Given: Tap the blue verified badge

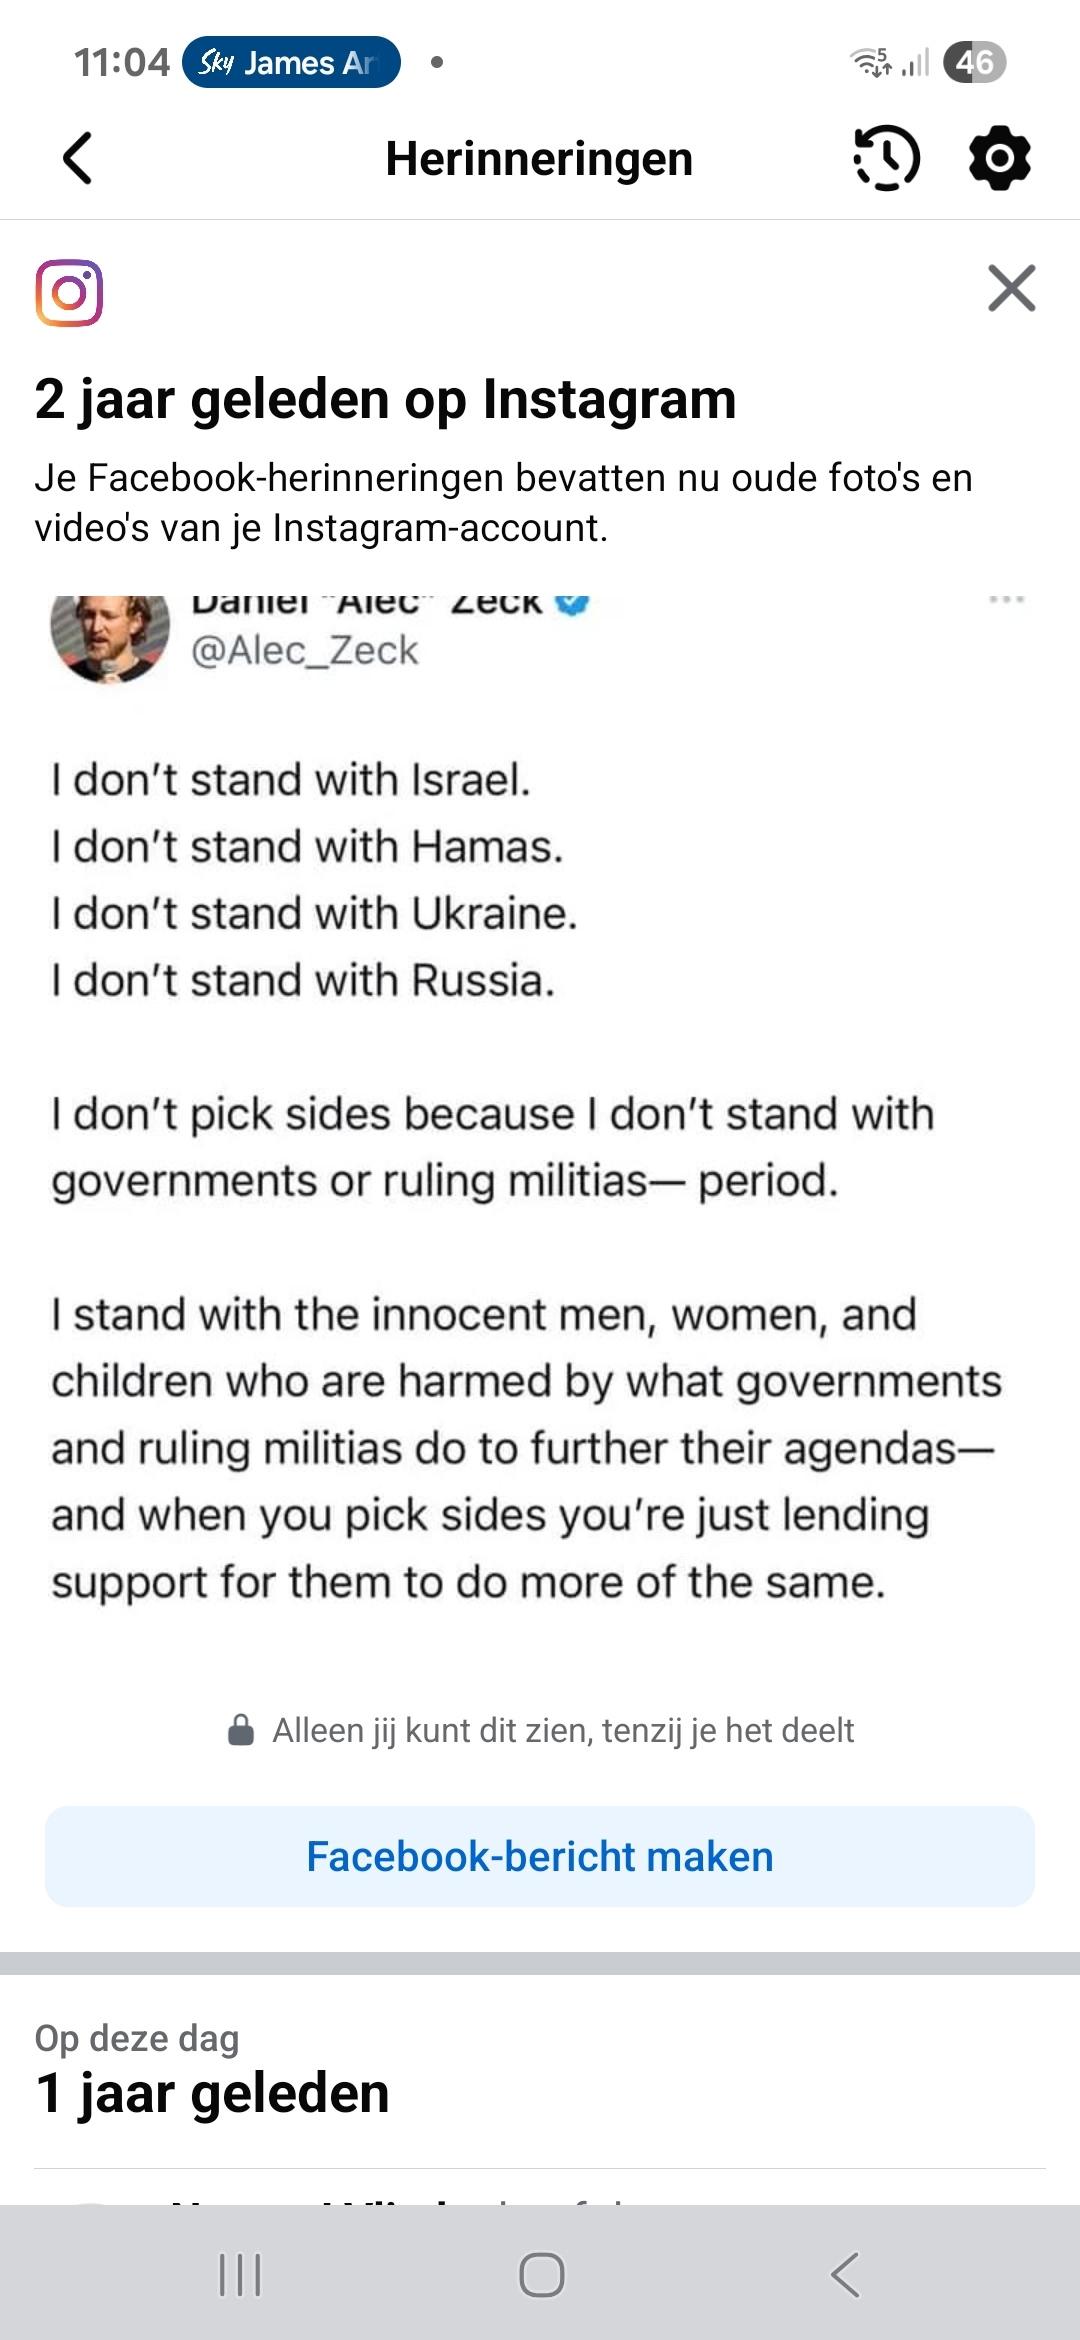Looking at the screenshot, I should pyautogui.click(x=572, y=603).
